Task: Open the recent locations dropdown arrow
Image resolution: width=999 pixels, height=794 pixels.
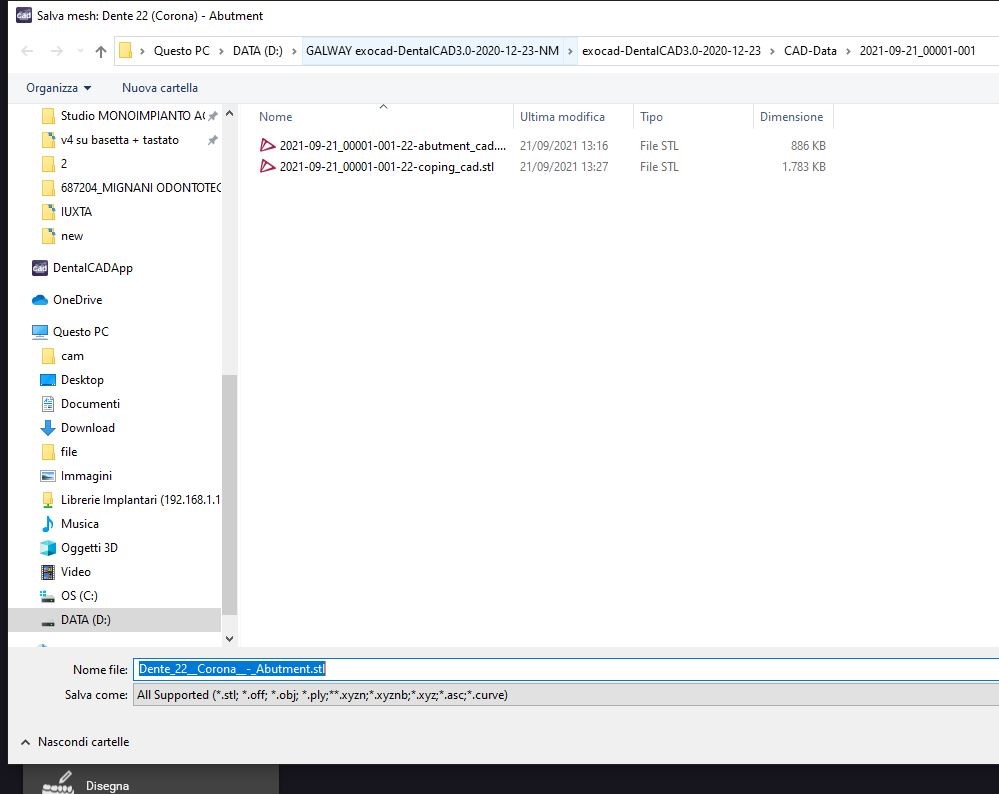Action: pos(80,51)
